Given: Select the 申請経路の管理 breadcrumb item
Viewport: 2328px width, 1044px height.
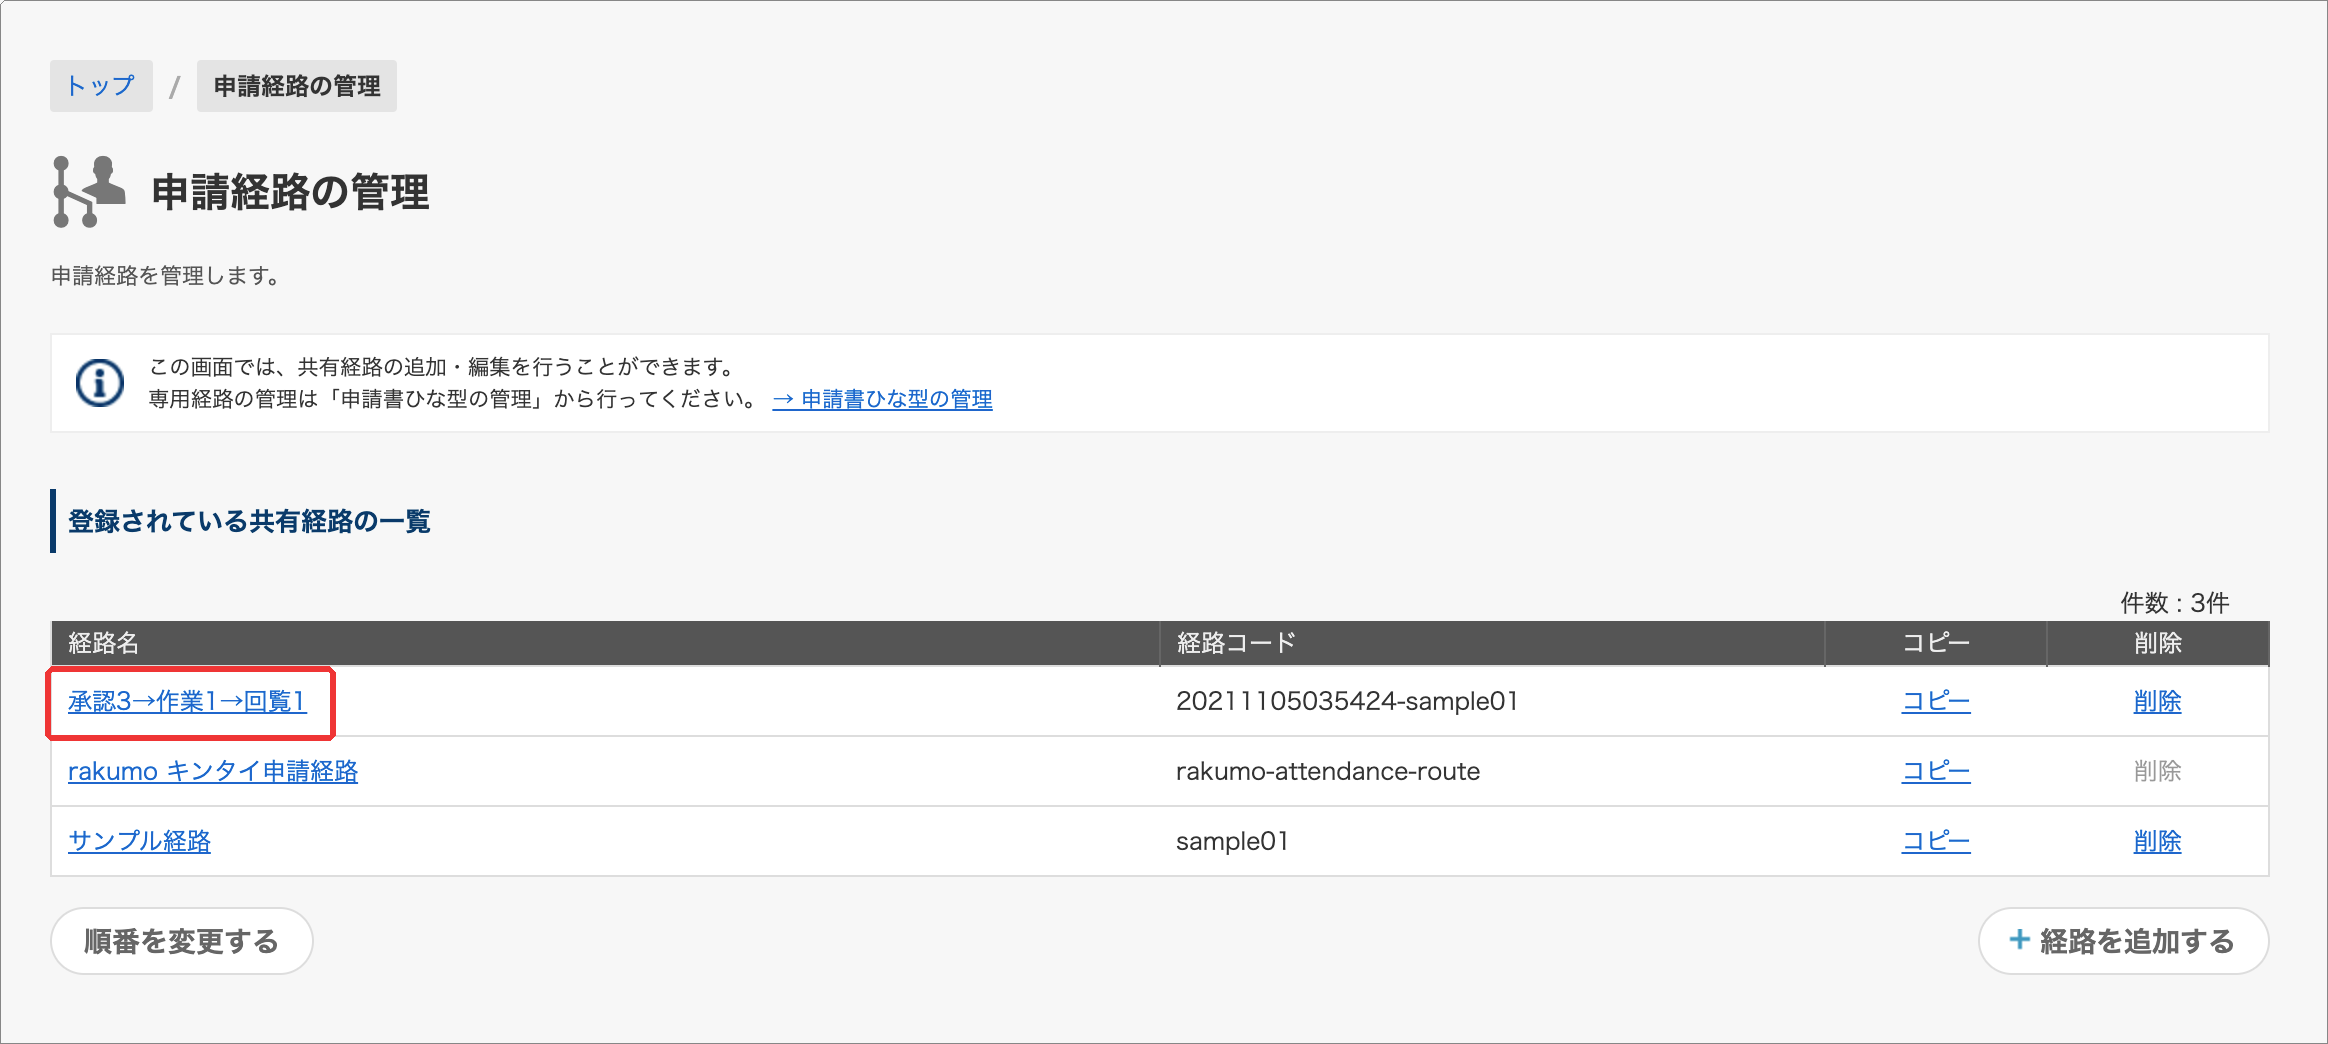Looking at the screenshot, I should pyautogui.click(x=297, y=86).
